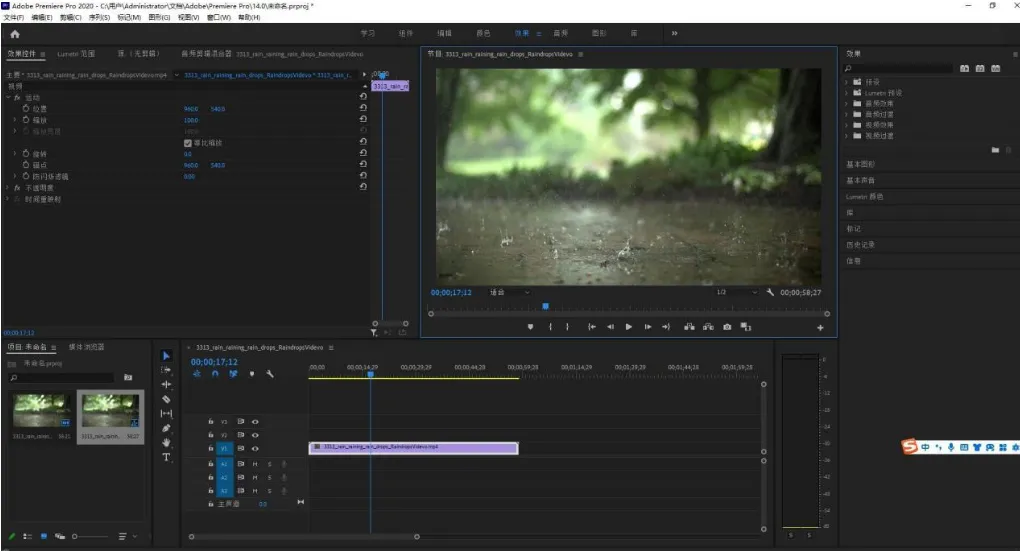1020x551 pixels.
Task: Open the 窗口(W) menu
Action: 219,18
